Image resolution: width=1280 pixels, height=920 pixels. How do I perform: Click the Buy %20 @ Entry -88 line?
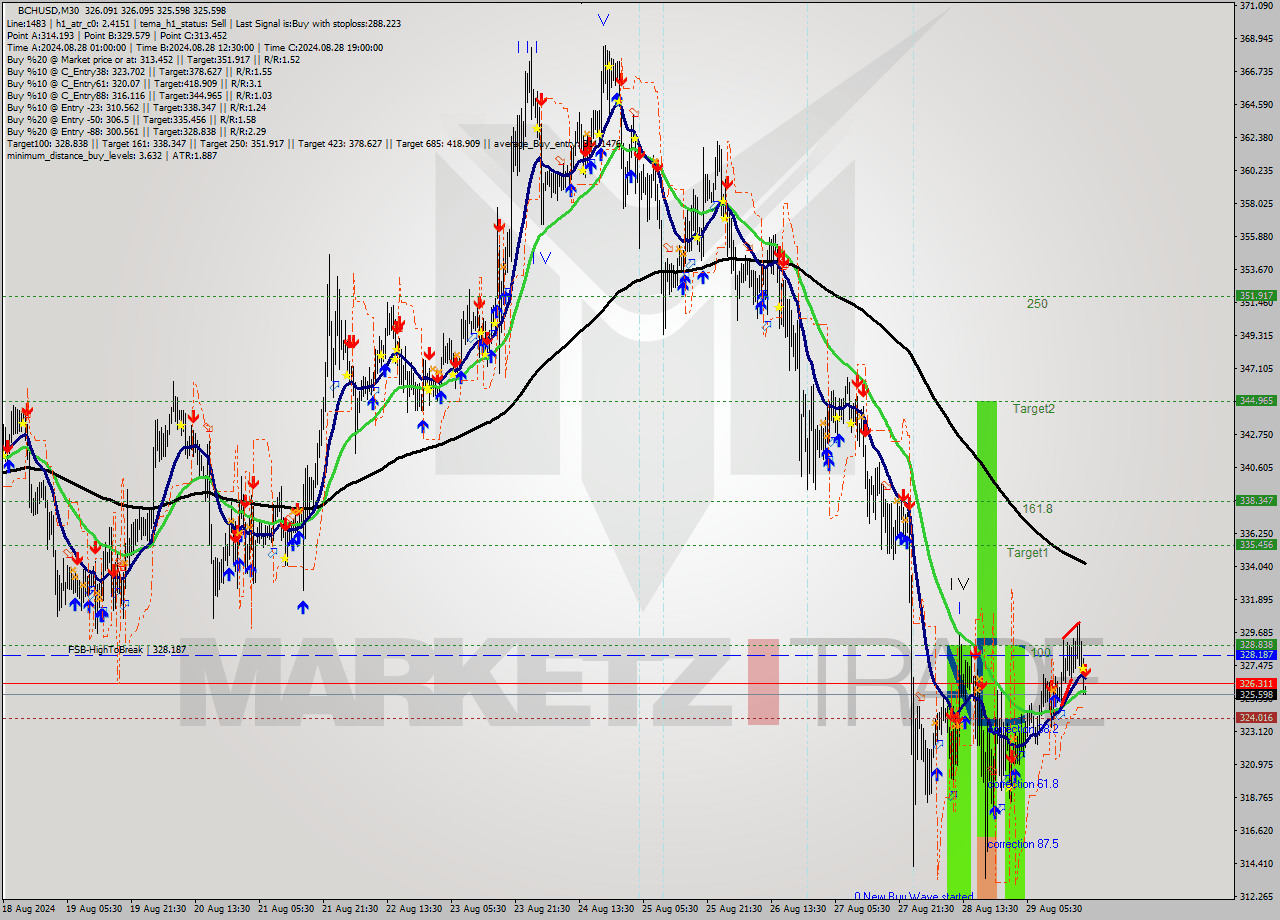pos(136,131)
